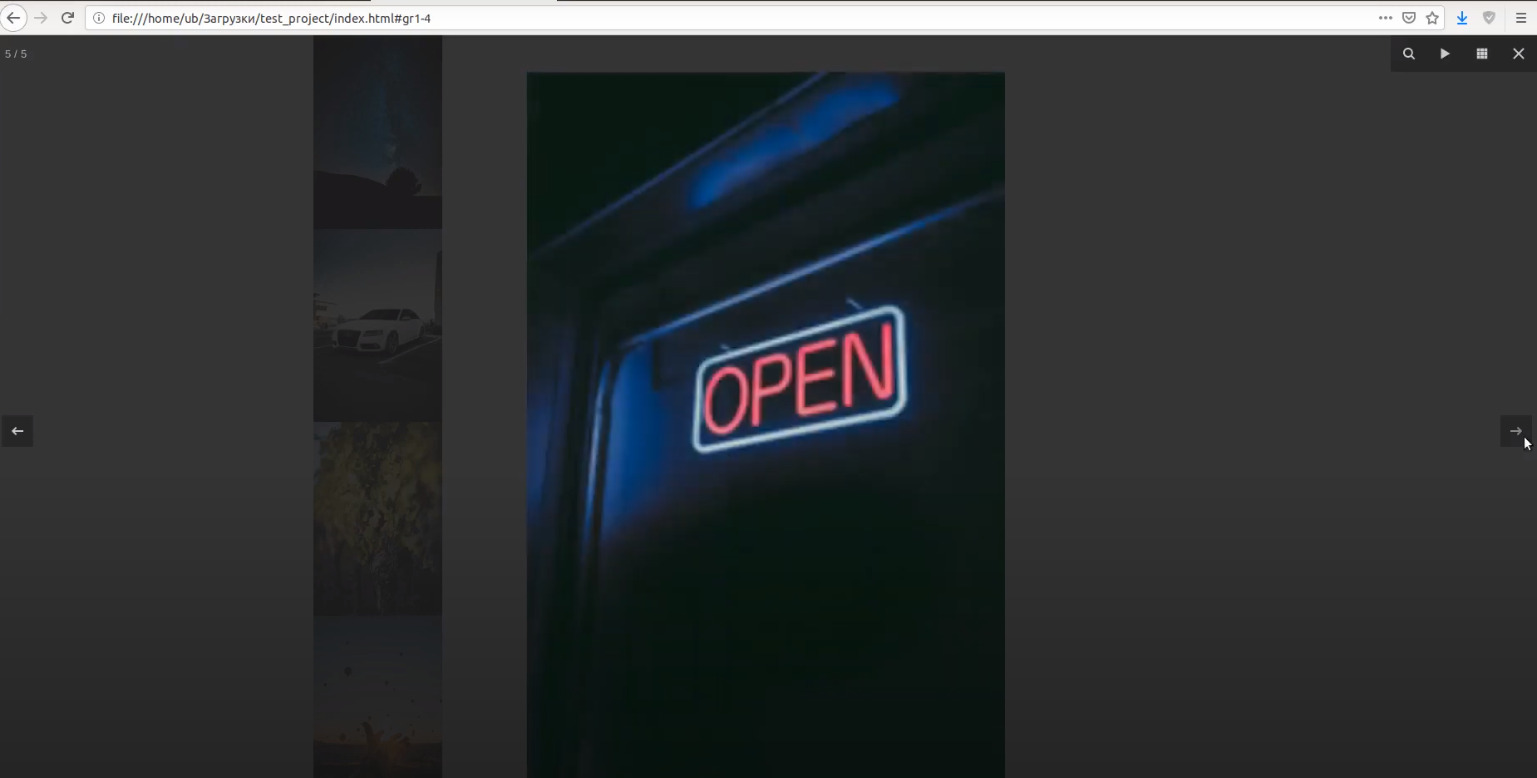Open the Firefox hamburger menu
The image size is (1537, 778).
tap(1520, 18)
